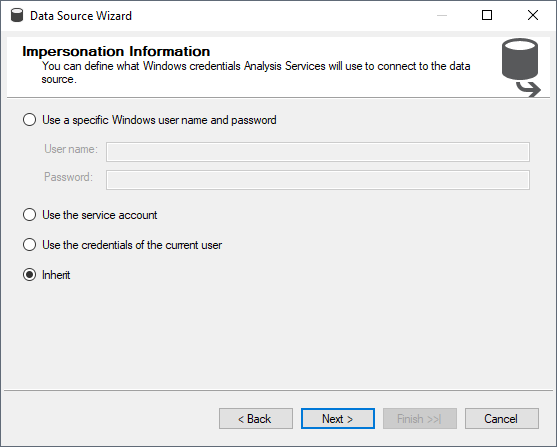Click into the User name text field
The width and height of the screenshot is (557, 447).
click(318, 152)
